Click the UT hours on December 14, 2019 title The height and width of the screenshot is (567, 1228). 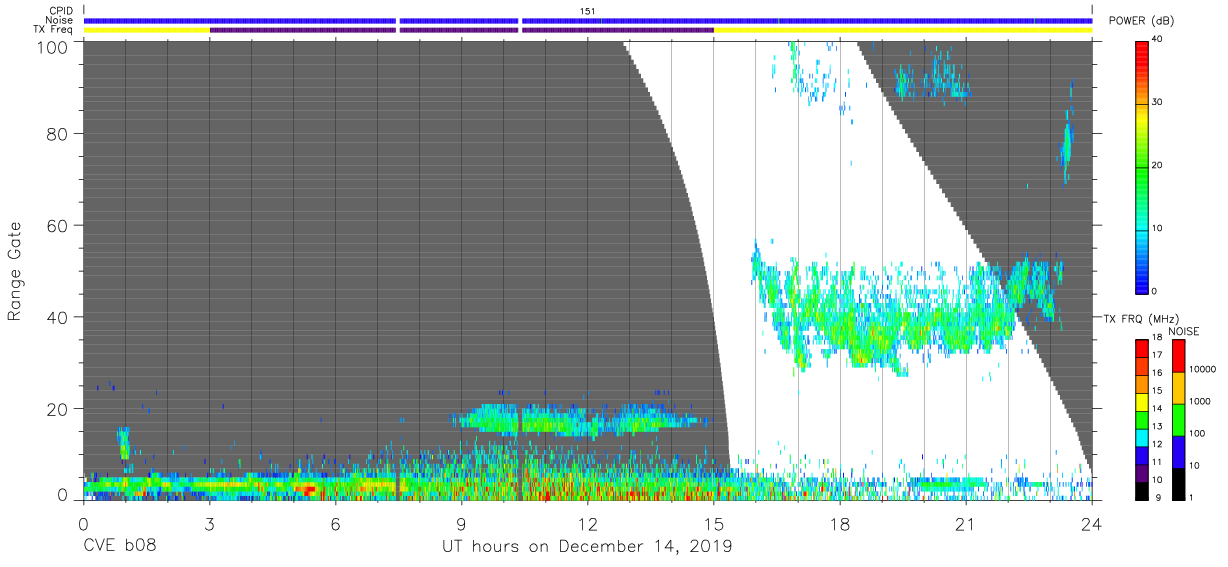click(x=588, y=547)
